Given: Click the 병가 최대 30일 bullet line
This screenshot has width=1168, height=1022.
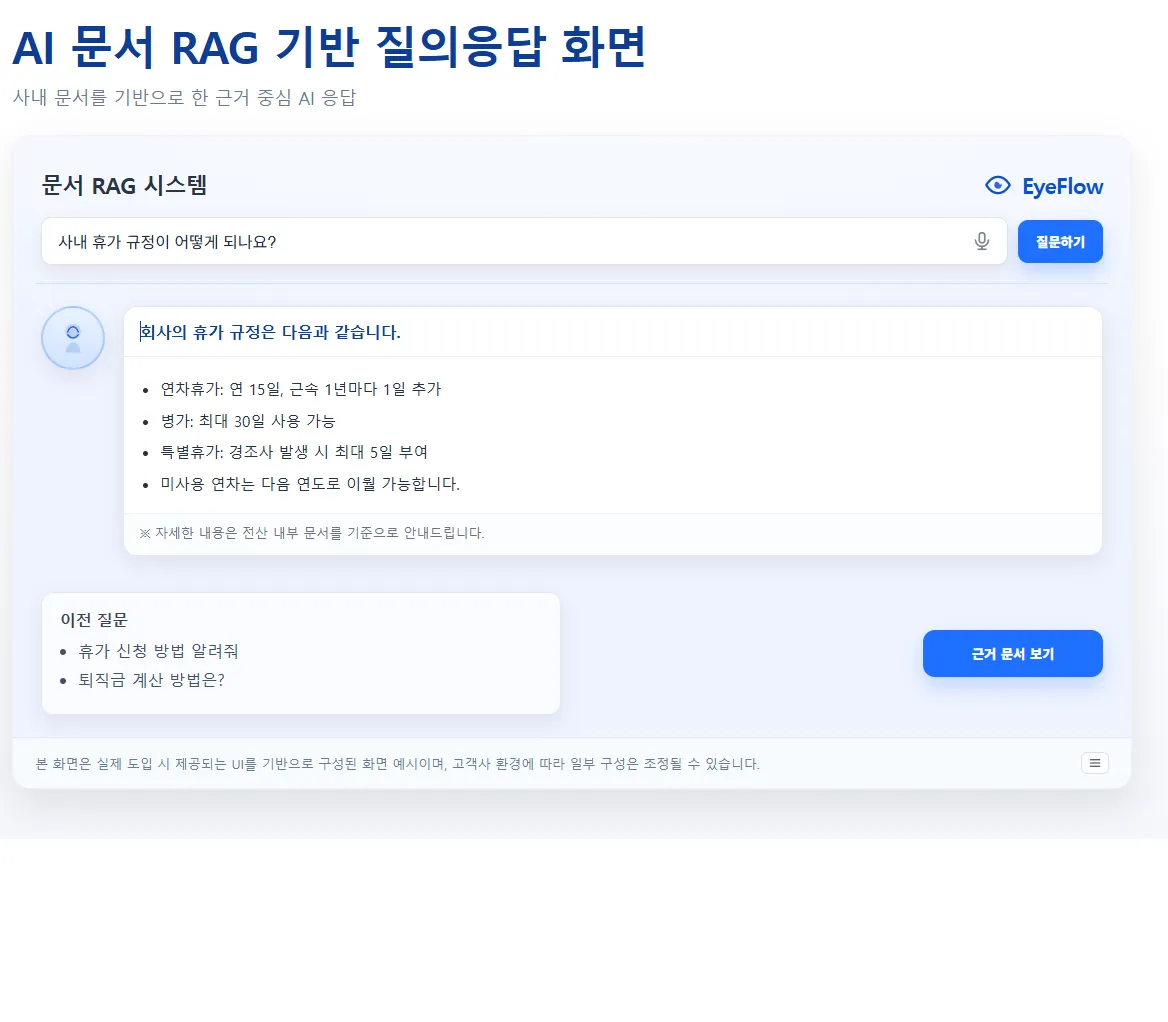Looking at the screenshot, I should [x=248, y=421].
